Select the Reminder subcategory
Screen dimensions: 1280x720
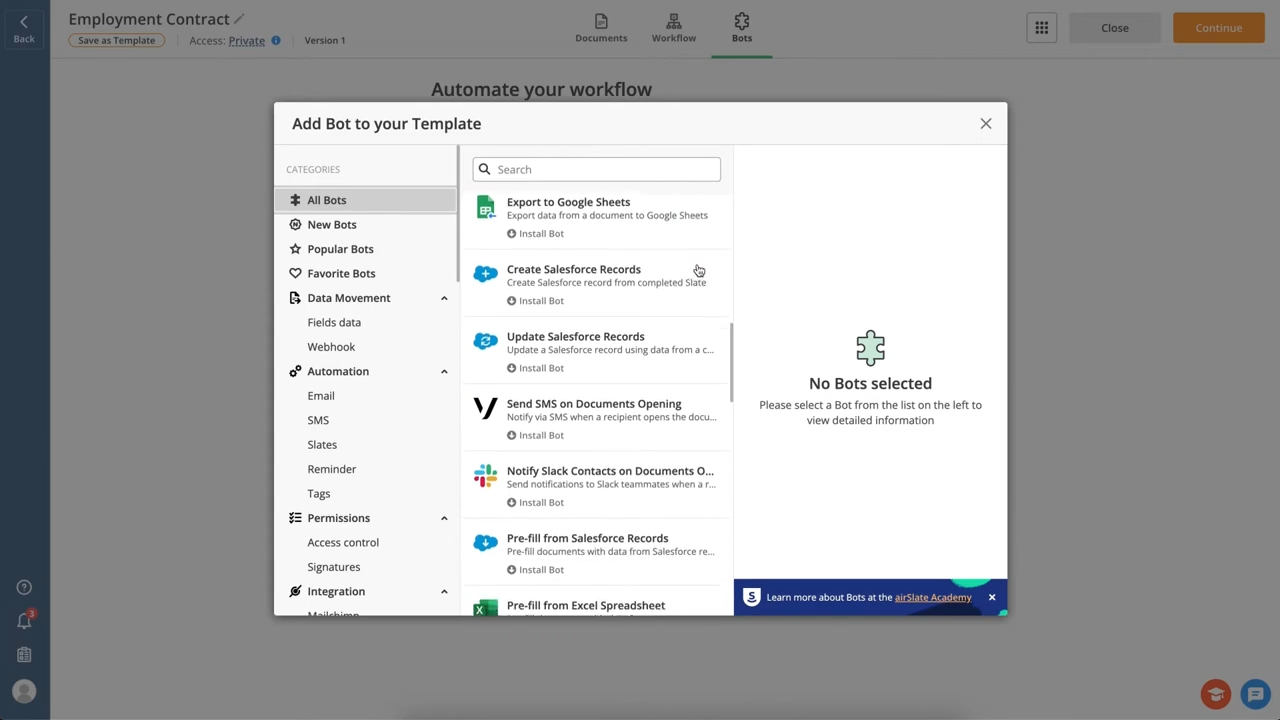coord(332,469)
